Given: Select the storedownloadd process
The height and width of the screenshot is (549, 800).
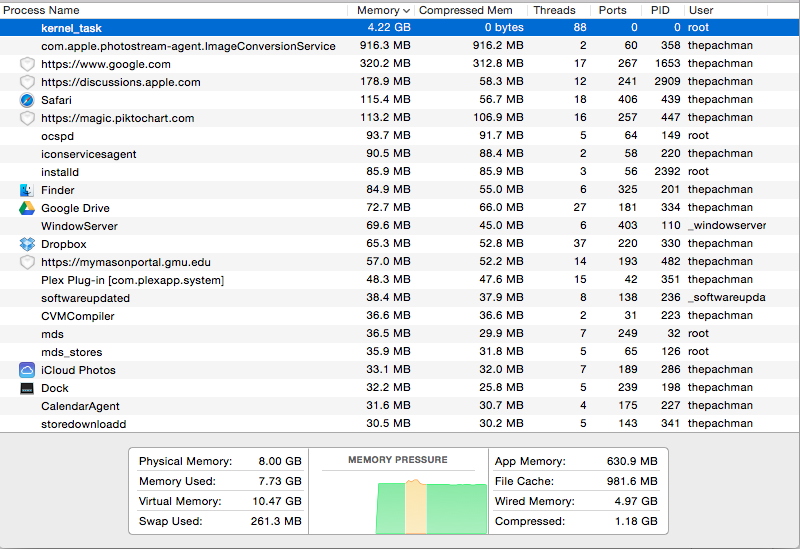Looking at the screenshot, I should click(x=83, y=424).
